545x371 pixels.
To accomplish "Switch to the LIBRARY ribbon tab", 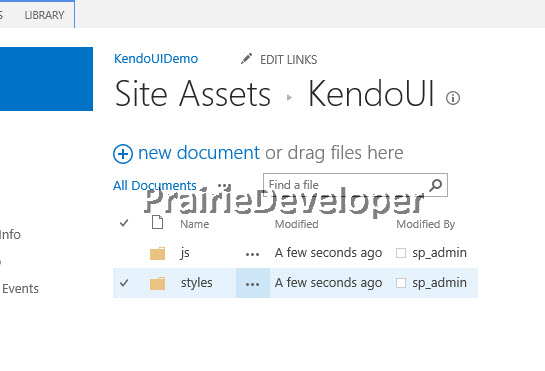I will (x=44, y=15).
